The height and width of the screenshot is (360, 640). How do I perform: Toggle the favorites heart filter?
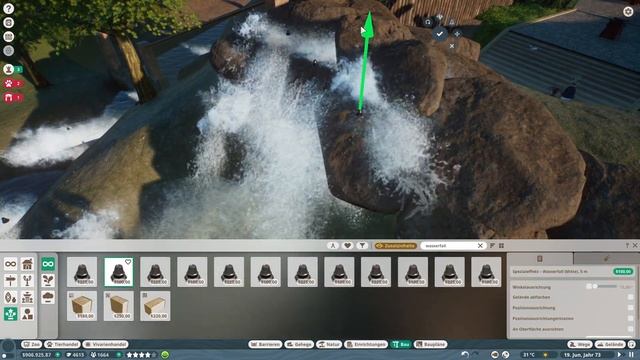pyautogui.click(x=347, y=246)
